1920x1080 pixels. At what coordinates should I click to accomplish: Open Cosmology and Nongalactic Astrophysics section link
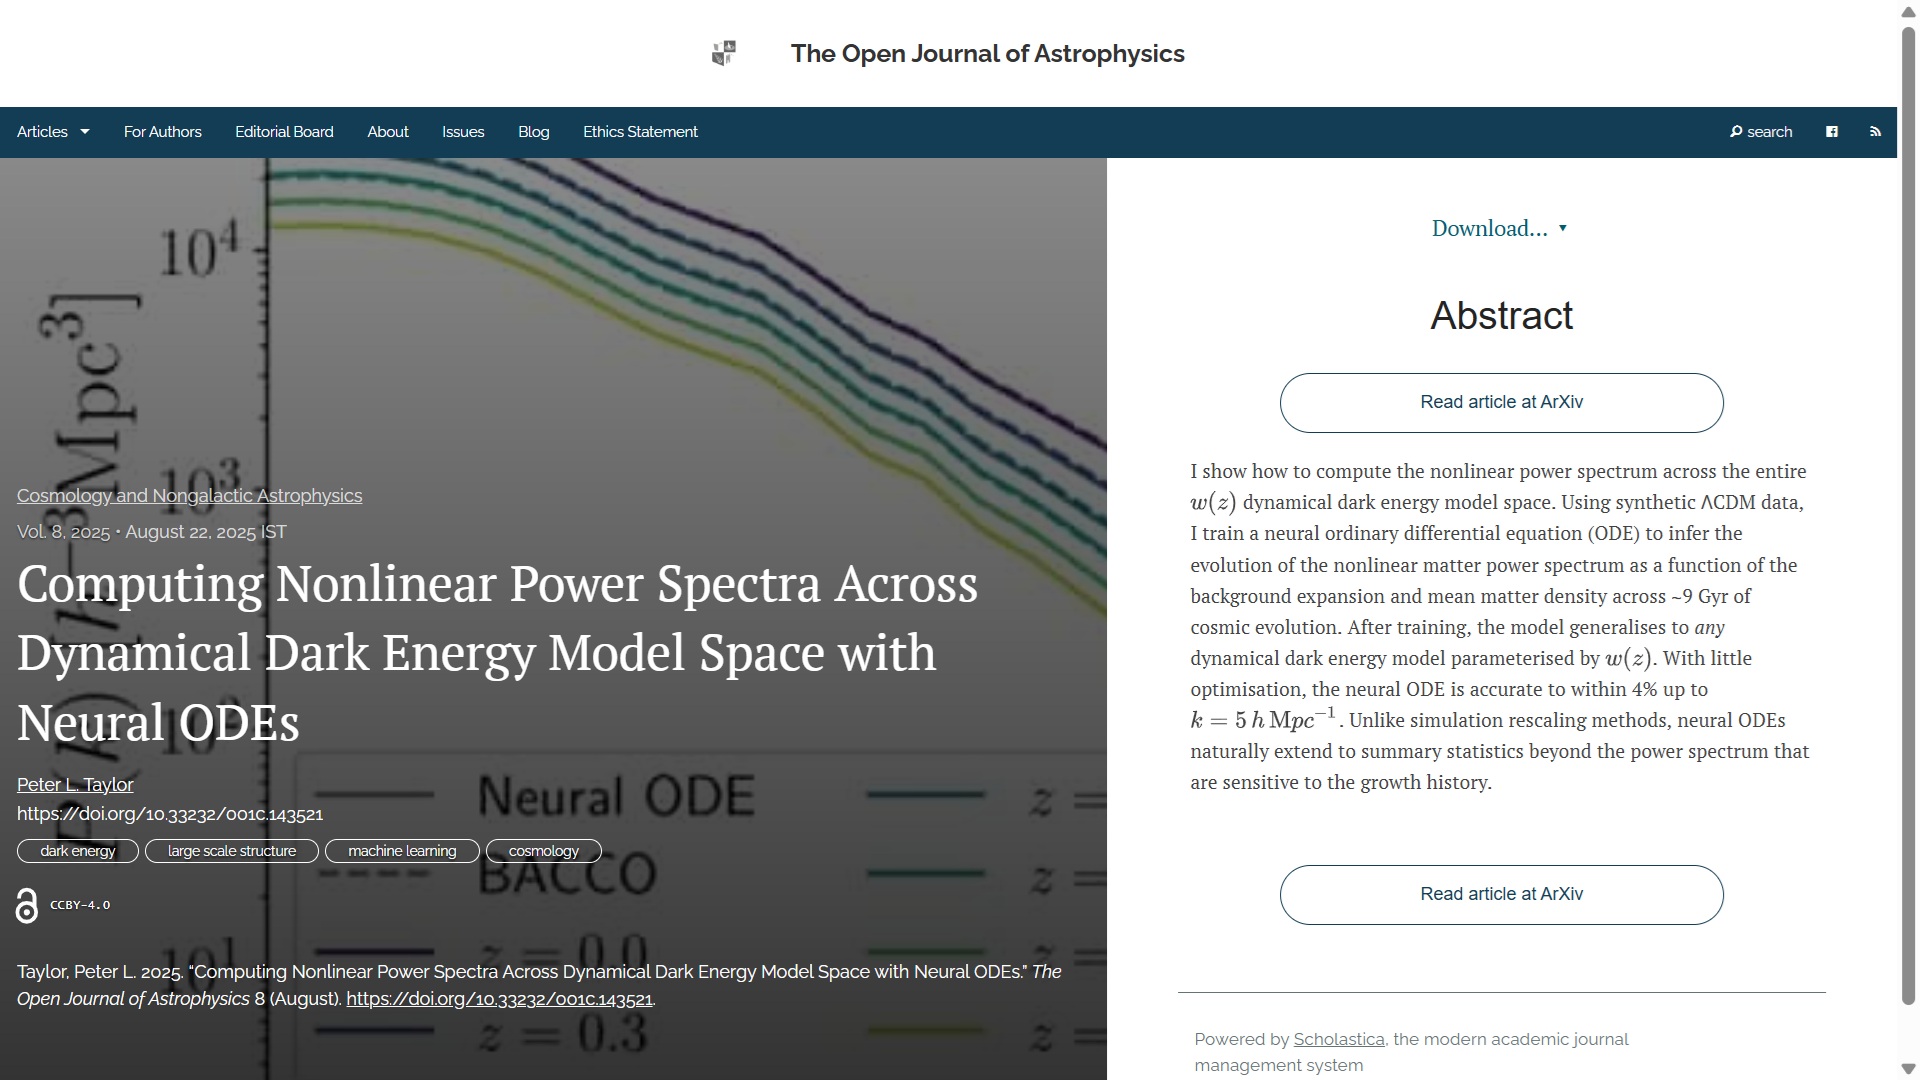pos(189,496)
